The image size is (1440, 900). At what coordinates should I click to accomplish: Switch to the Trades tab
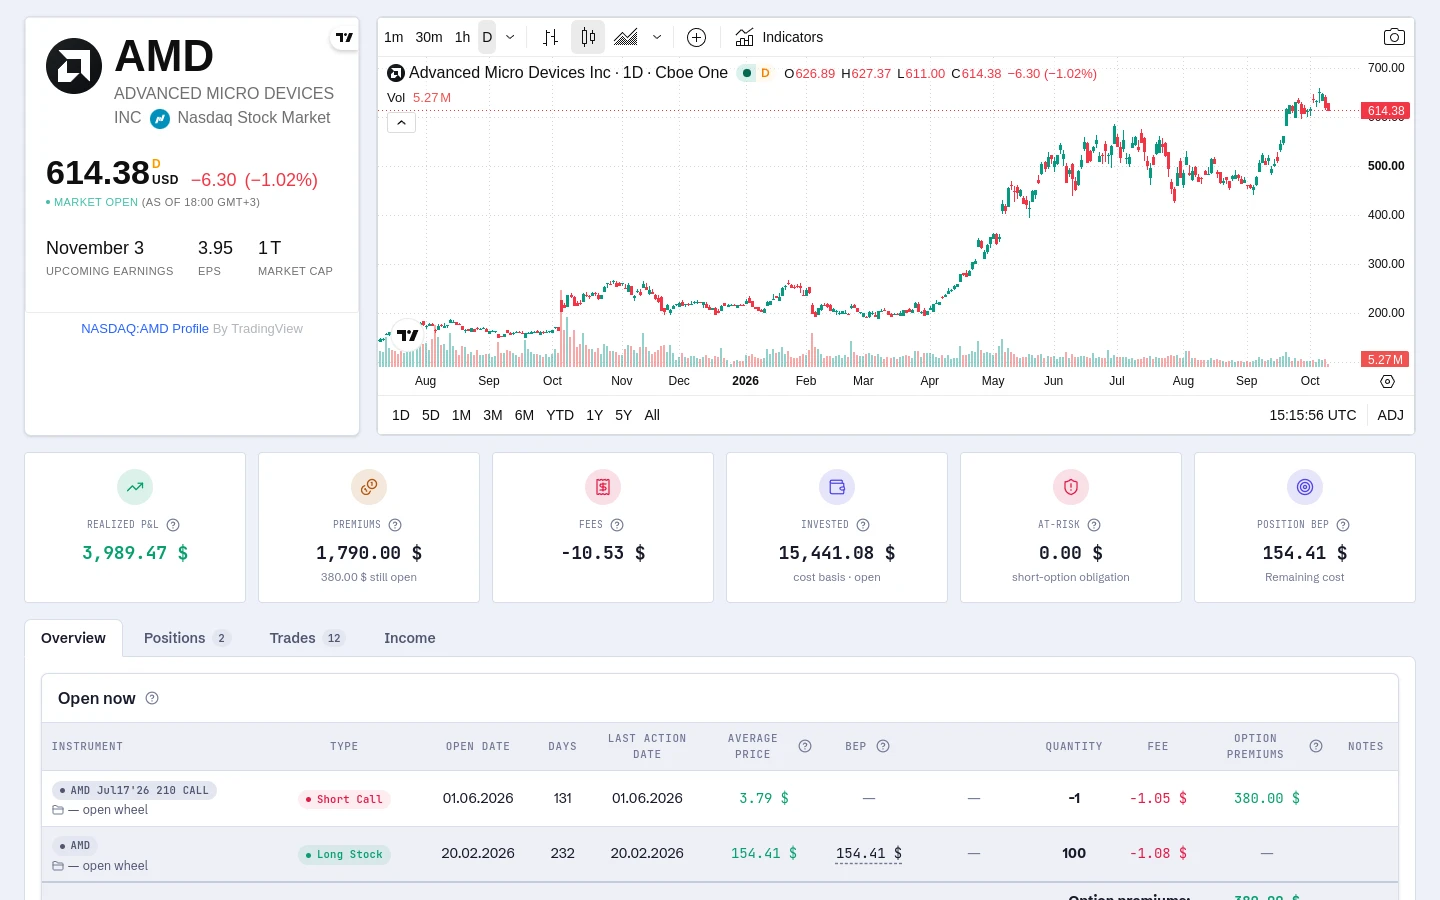(x=307, y=638)
